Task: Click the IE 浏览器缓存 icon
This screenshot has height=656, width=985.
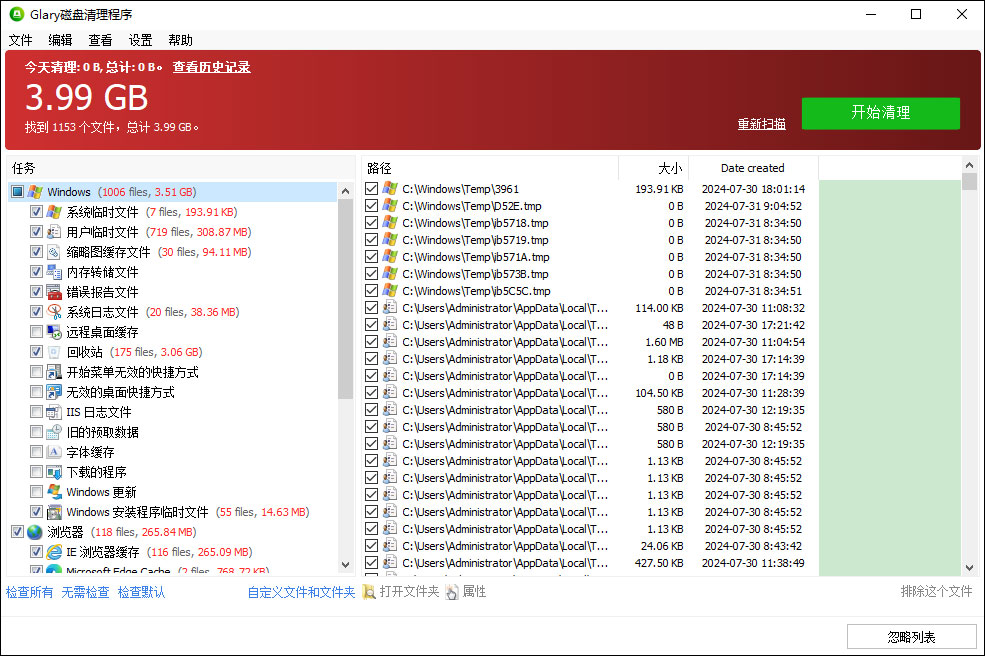Action: point(55,552)
